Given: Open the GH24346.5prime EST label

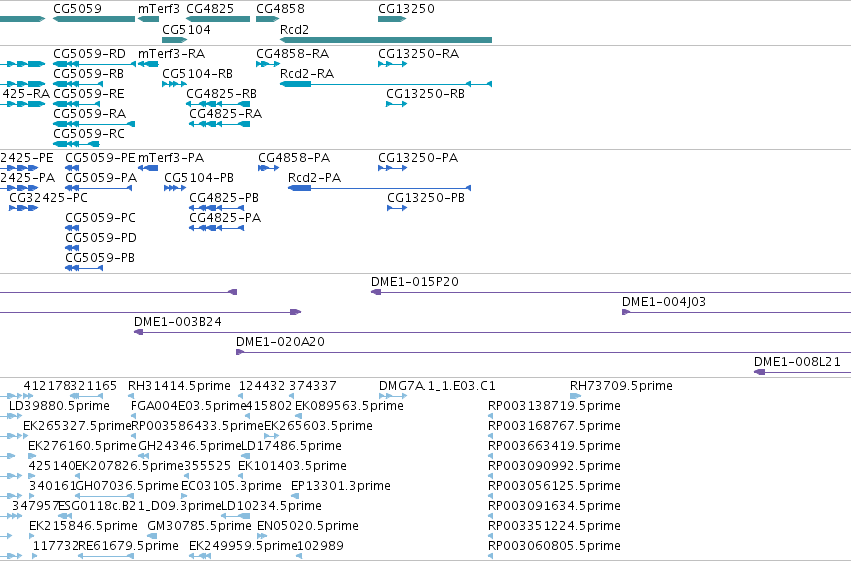Looking at the screenshot, I should coord(189,447).
